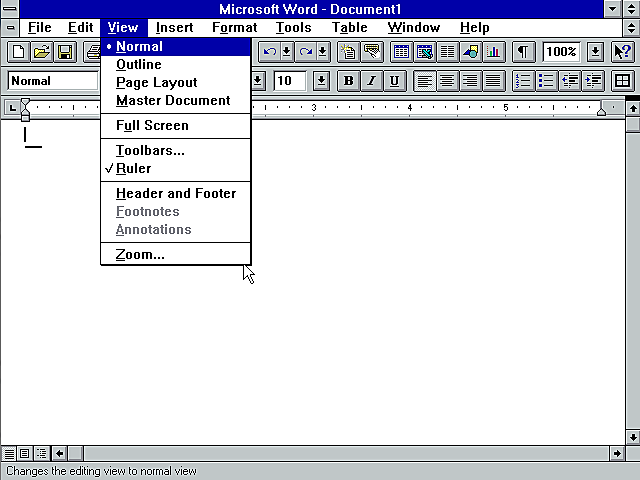The image size is (640, 480).
Task: Switch to Page Layout view button at bottom
Action: click(x=24, y=453)
